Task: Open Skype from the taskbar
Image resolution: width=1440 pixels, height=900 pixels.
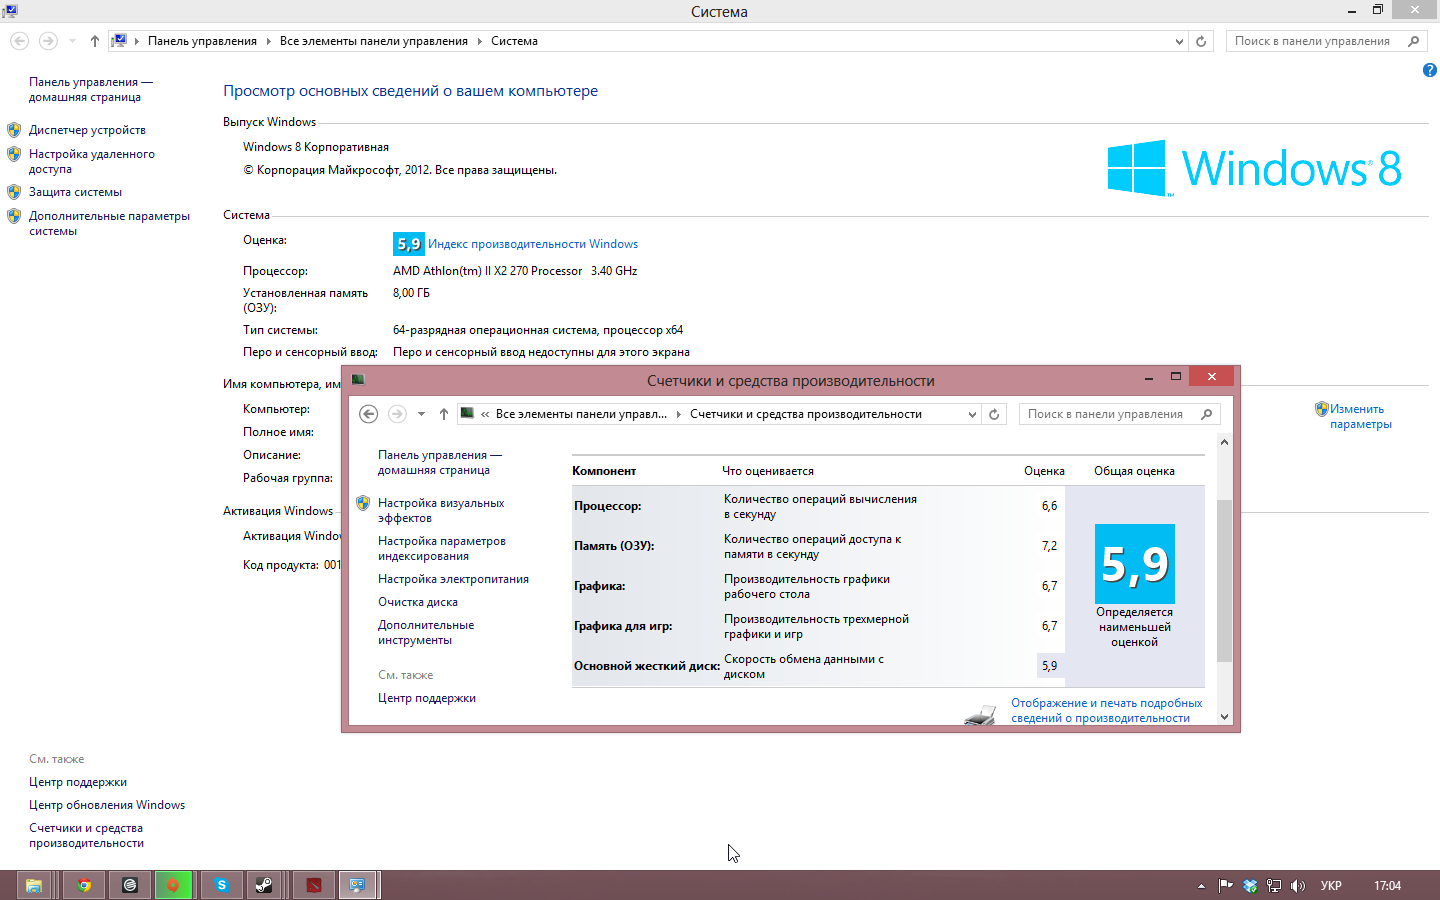Action: pyautogui.click(x=221, y=885)
